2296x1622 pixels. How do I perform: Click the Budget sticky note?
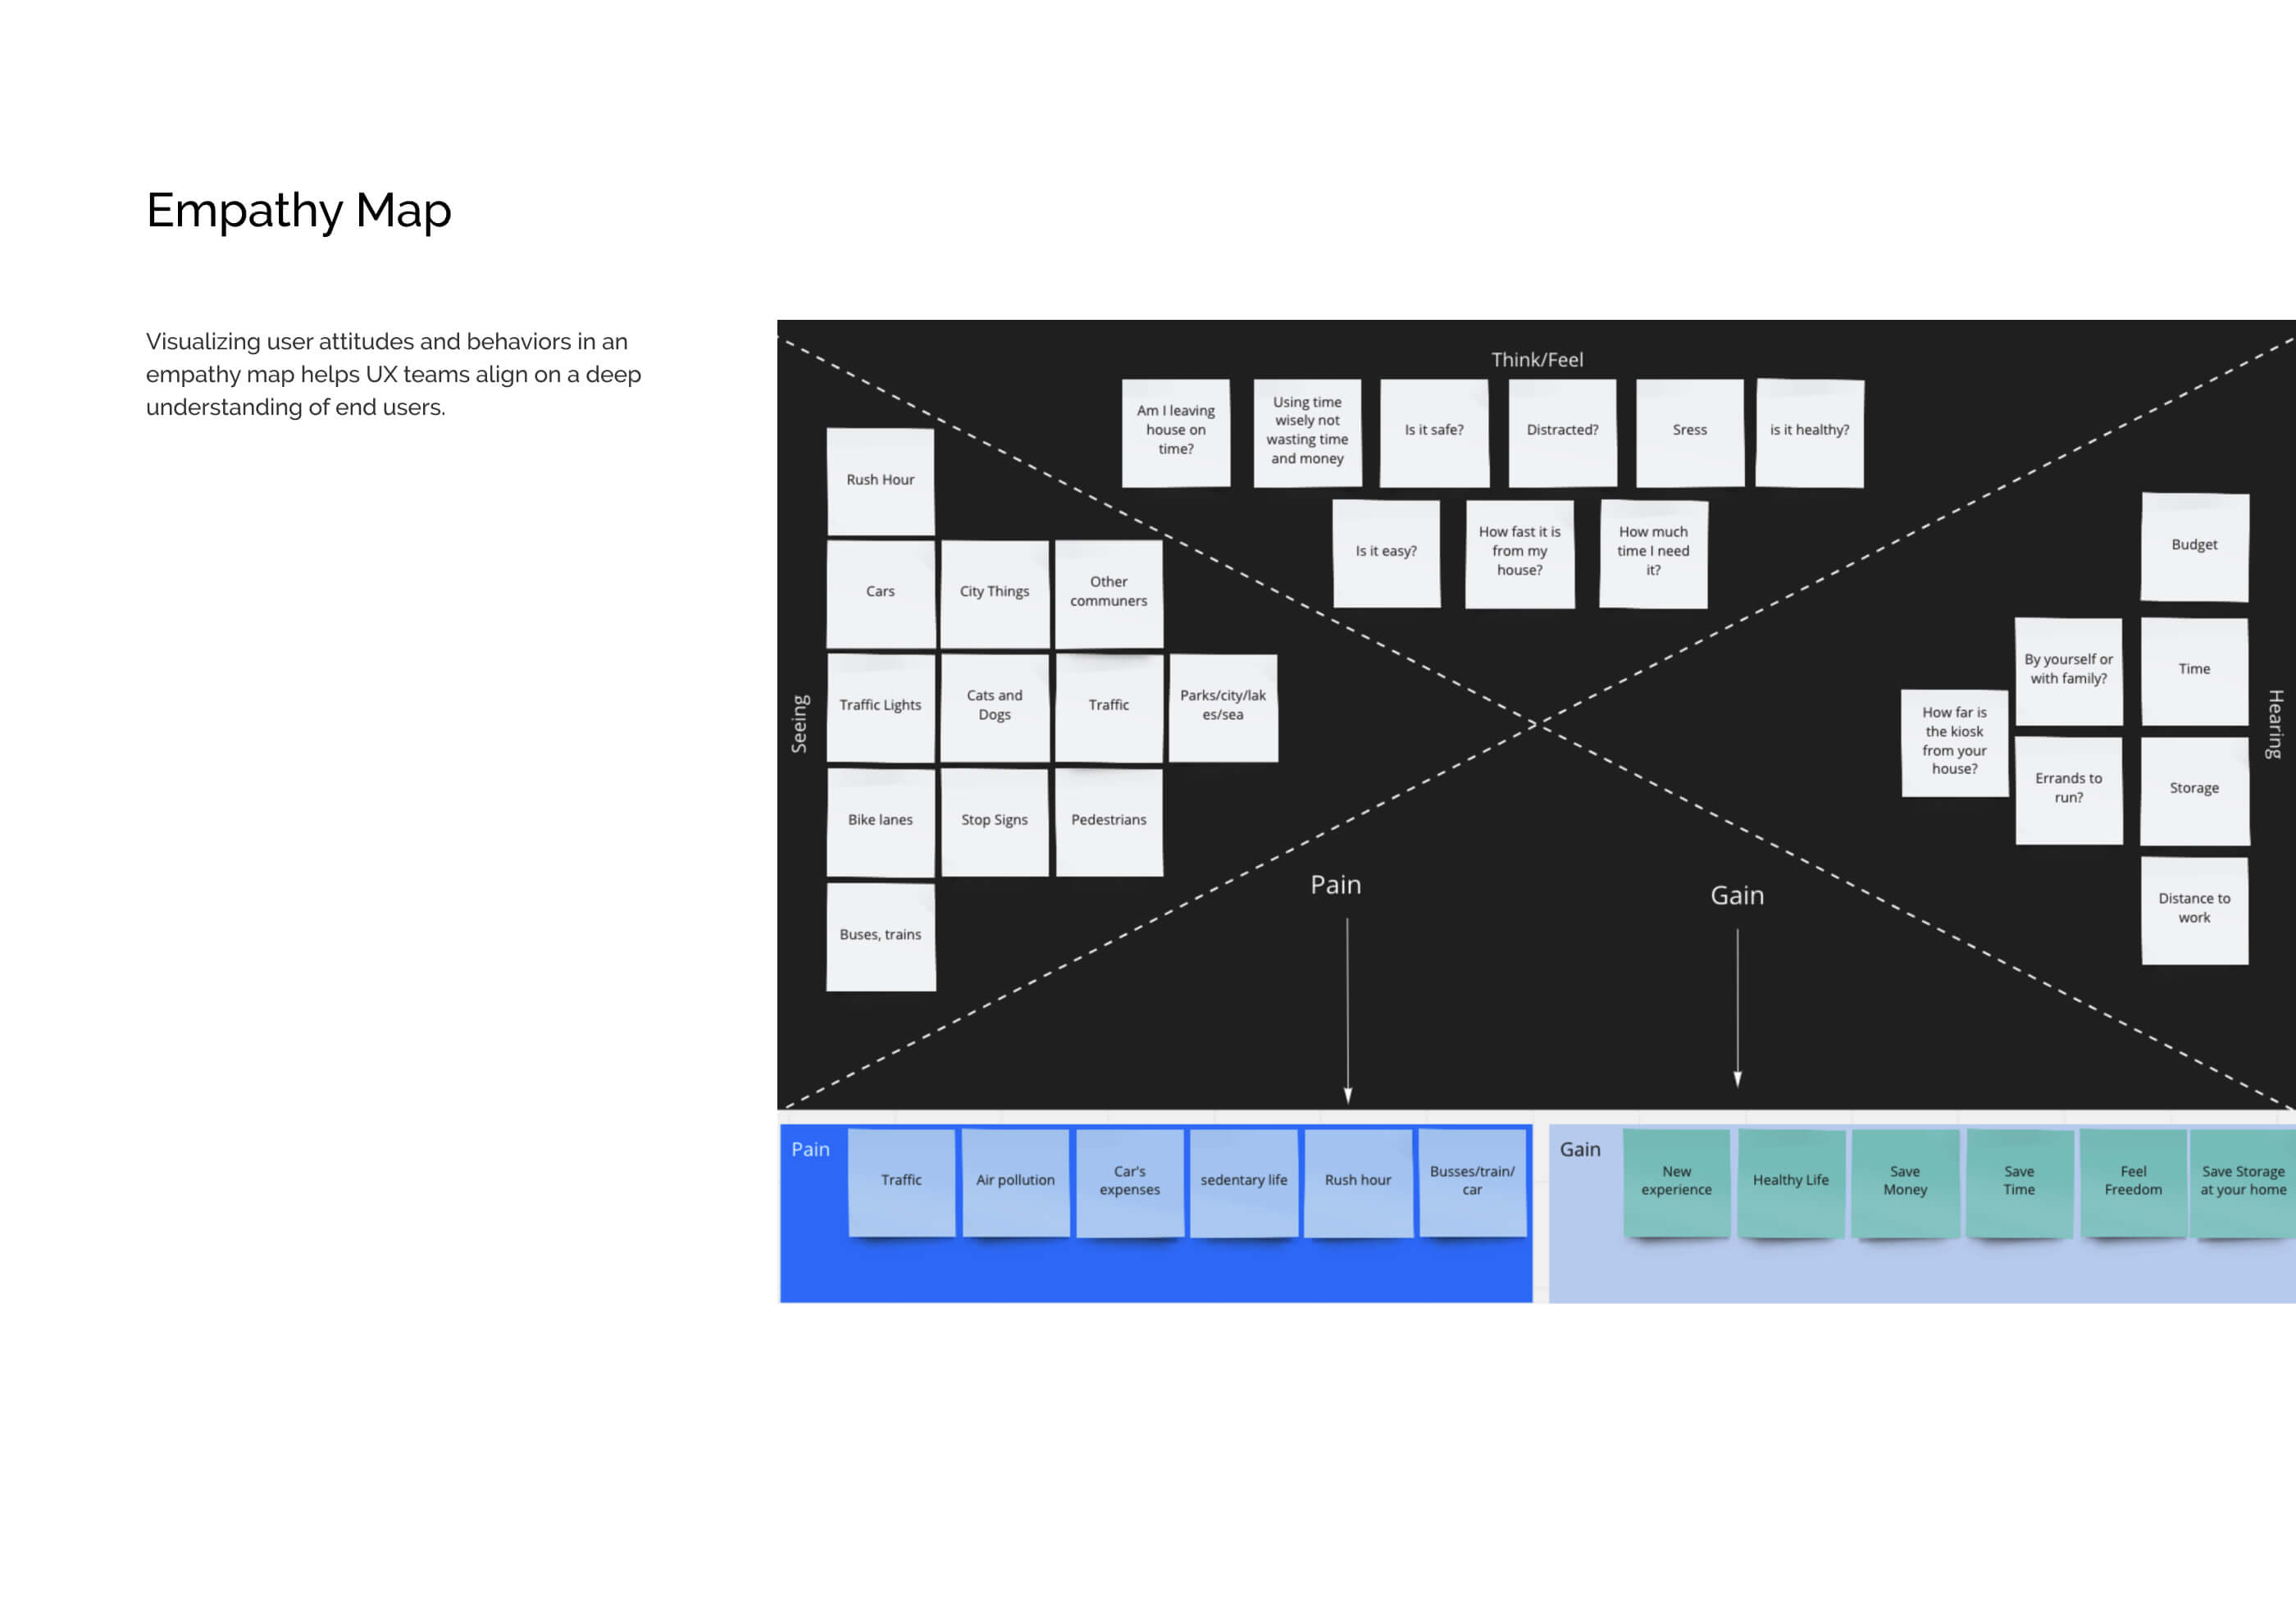pos(2193,546)
